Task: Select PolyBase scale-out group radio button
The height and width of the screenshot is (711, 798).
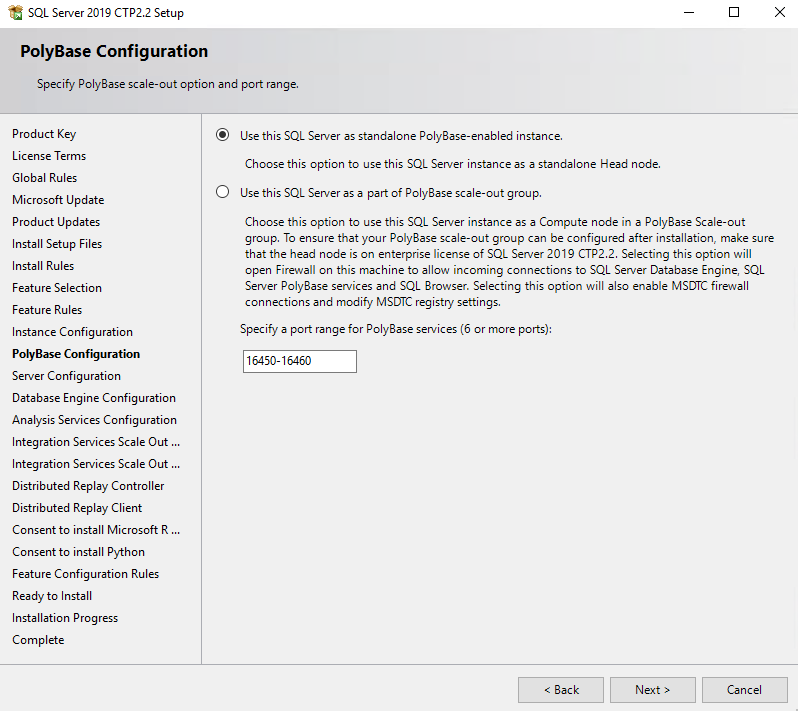Action: pyautogui.click(x=222, y=192)
